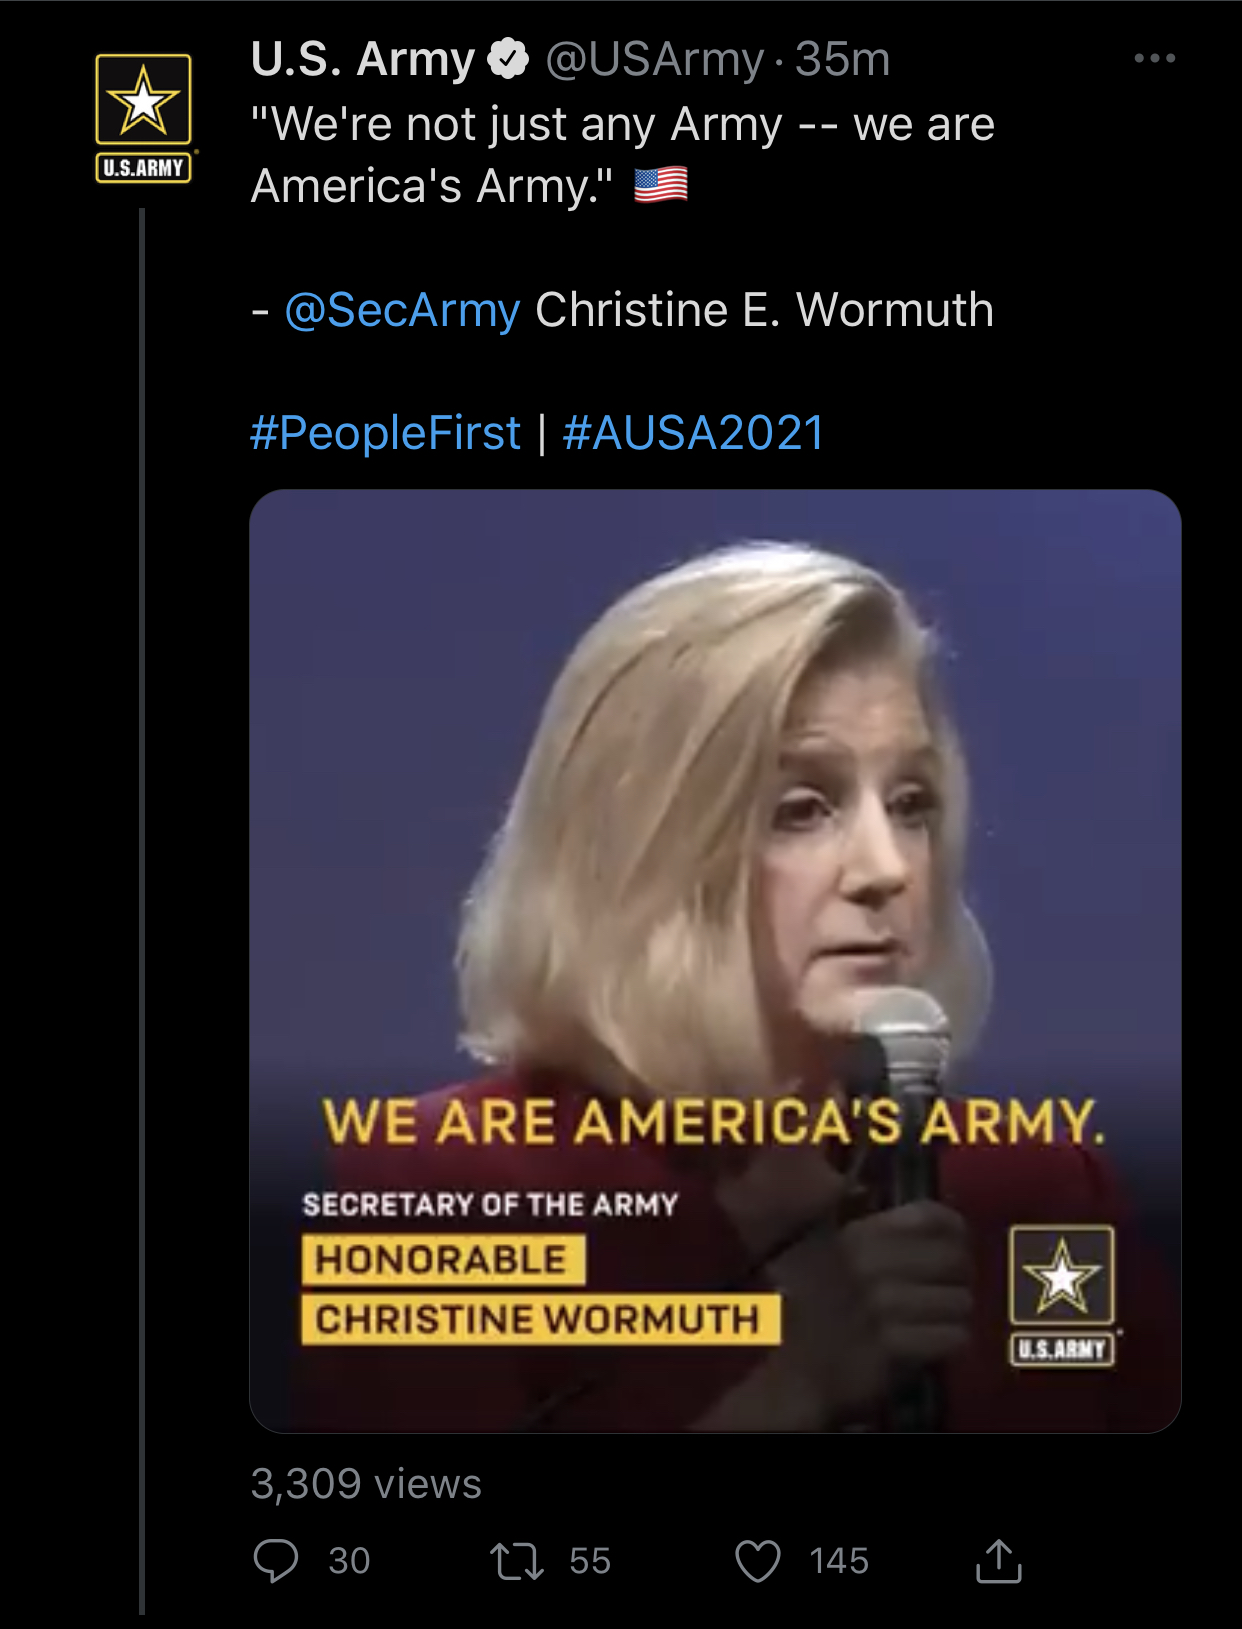
Task: Click the U.S. Army display name
Action: point(362,59)
